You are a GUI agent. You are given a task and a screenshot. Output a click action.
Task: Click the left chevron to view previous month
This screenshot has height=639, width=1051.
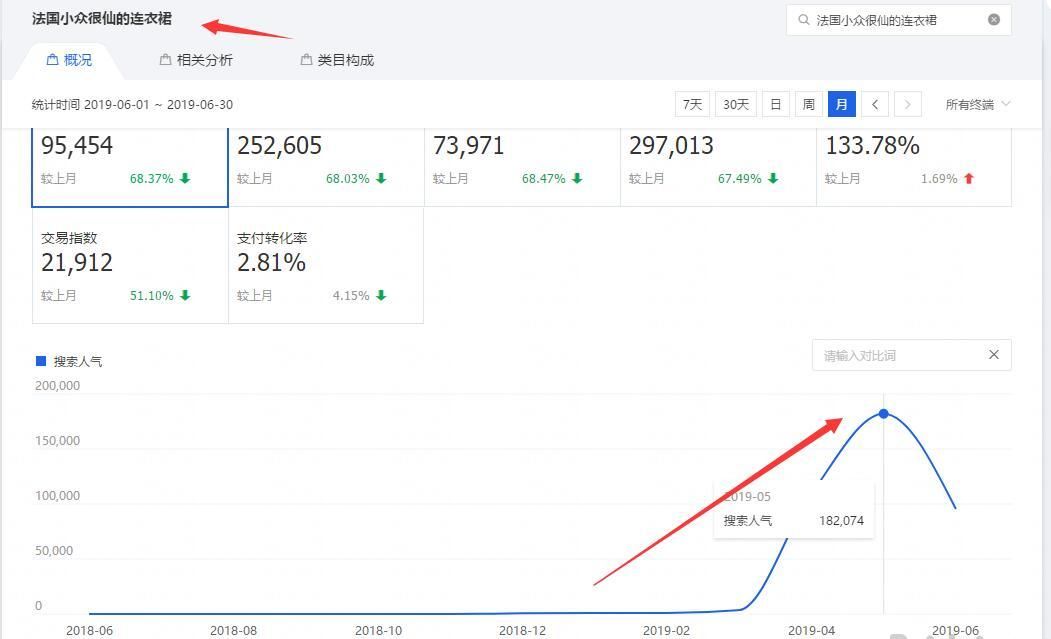(x=875, y=103)
